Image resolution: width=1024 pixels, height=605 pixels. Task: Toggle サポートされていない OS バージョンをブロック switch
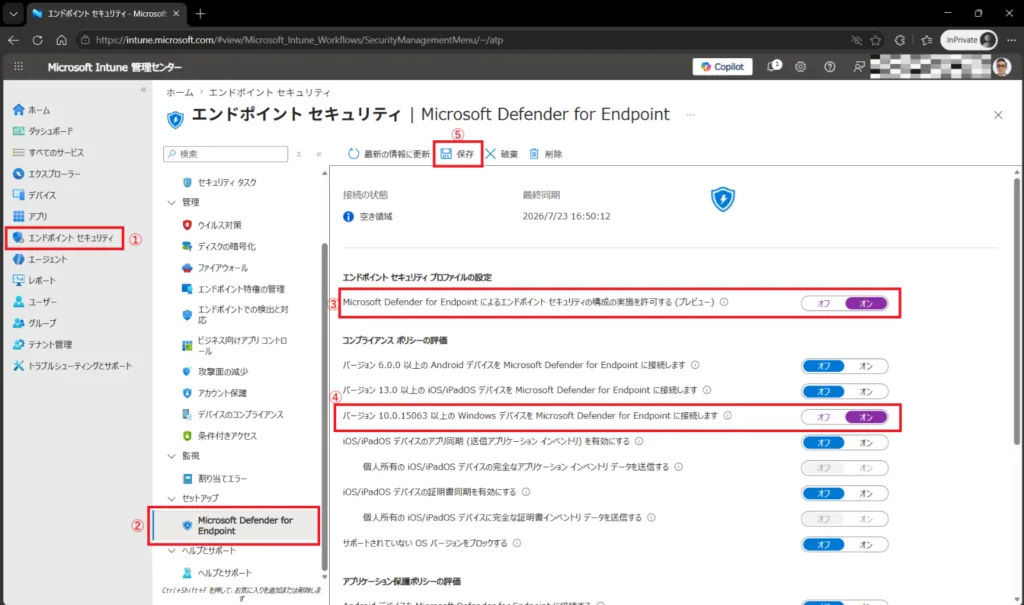844,545
